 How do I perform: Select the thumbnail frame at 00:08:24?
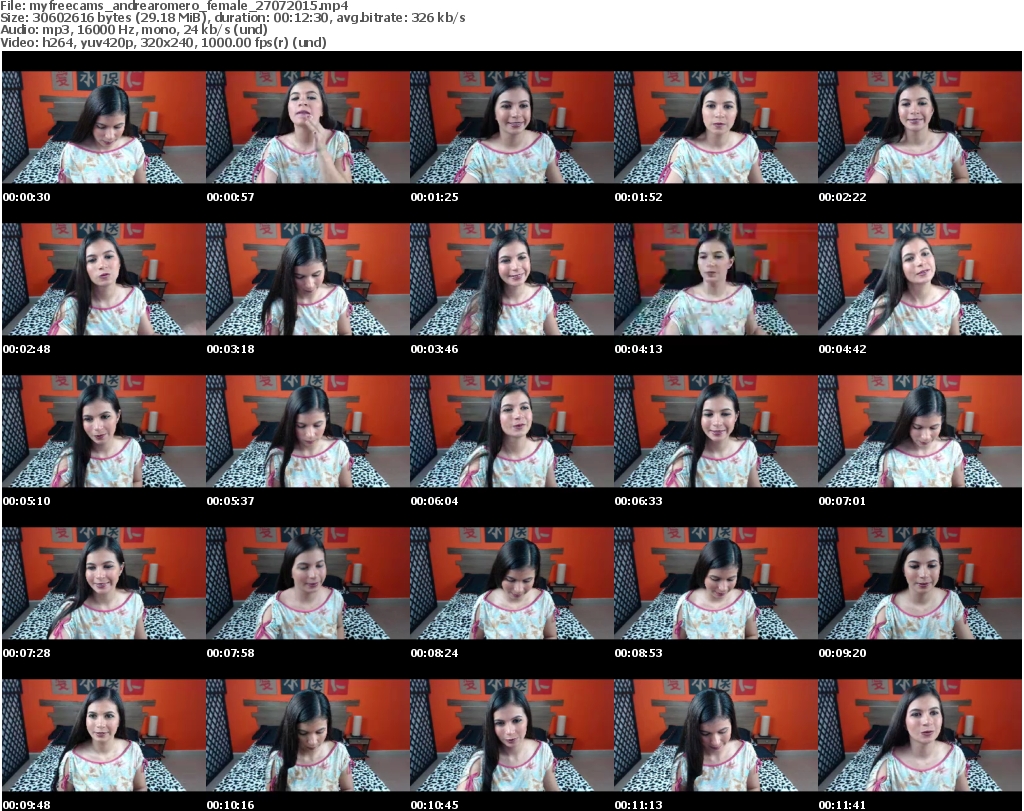[511, 584]
